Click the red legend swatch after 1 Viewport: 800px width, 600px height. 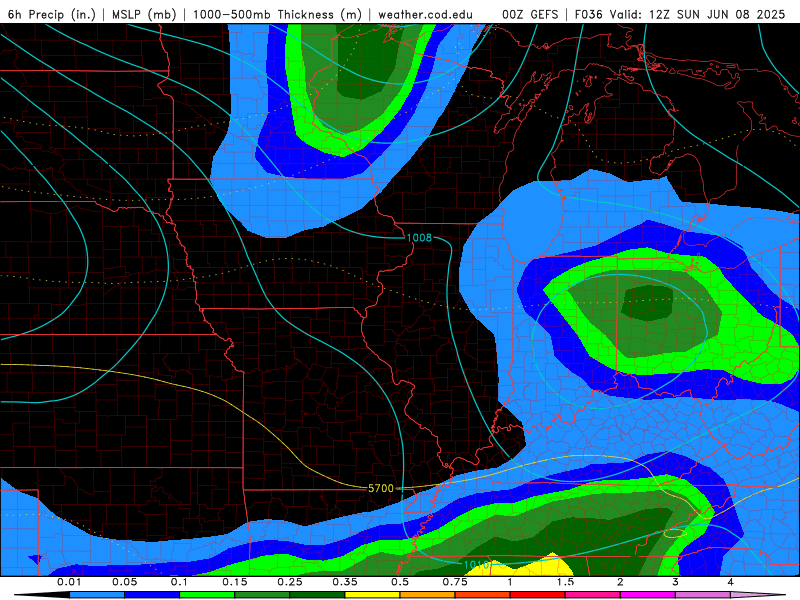point(537,595)
